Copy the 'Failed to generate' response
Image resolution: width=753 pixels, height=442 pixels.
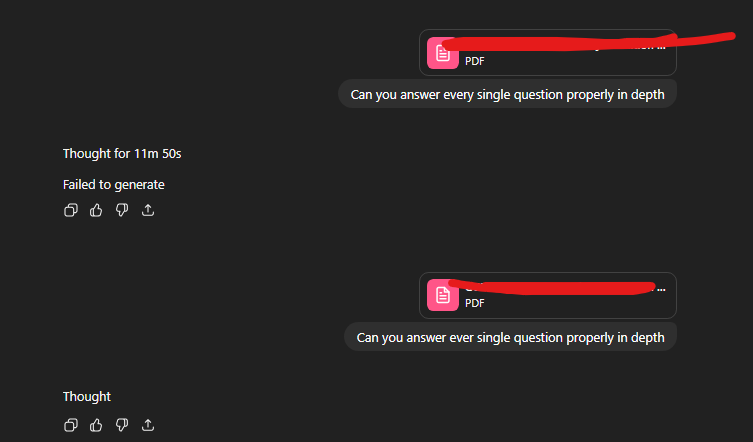click(x=71, y=210)
